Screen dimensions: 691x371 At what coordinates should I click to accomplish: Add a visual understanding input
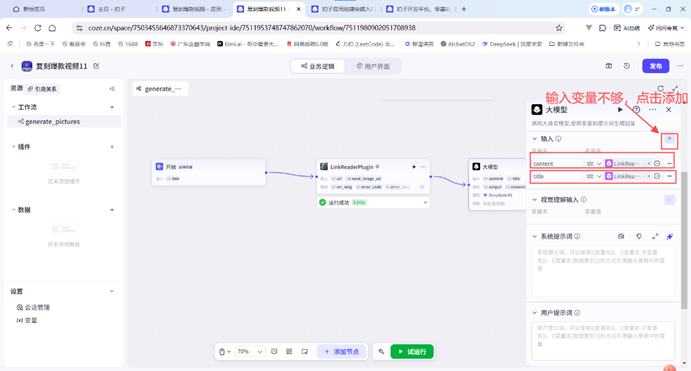point(669,200)
